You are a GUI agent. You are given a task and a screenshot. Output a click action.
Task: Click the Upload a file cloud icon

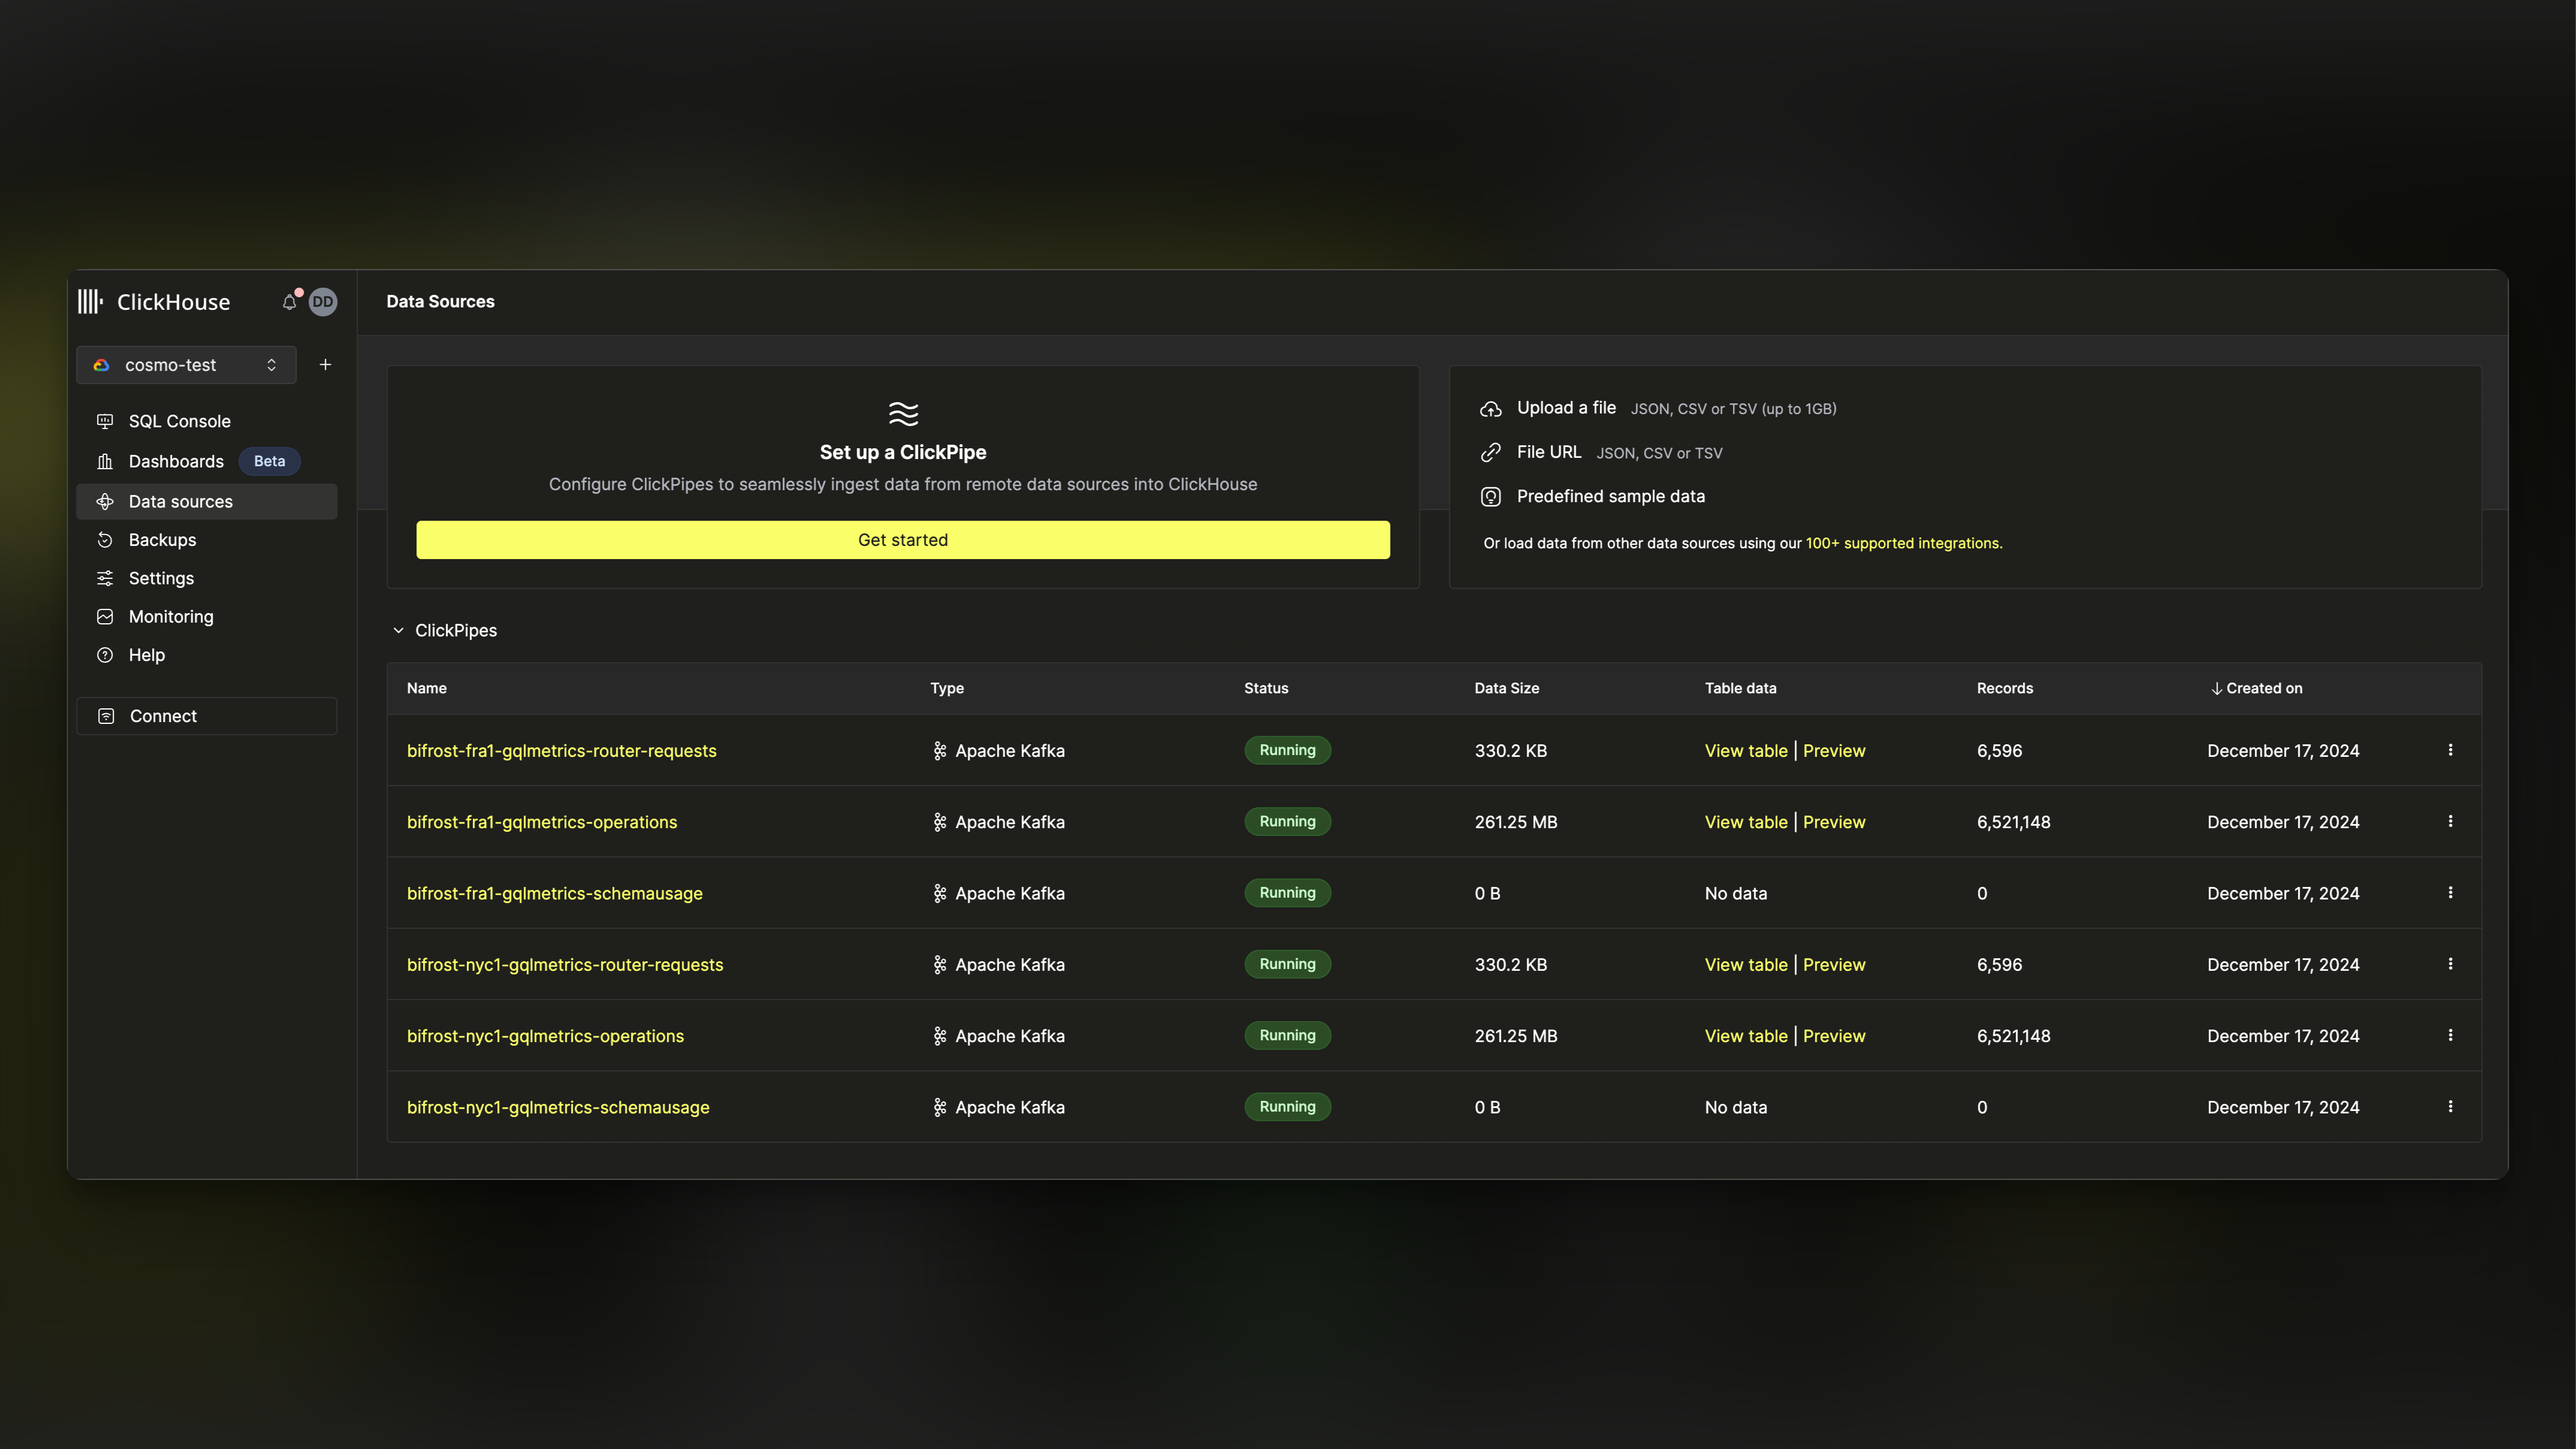coord(1490,409)
